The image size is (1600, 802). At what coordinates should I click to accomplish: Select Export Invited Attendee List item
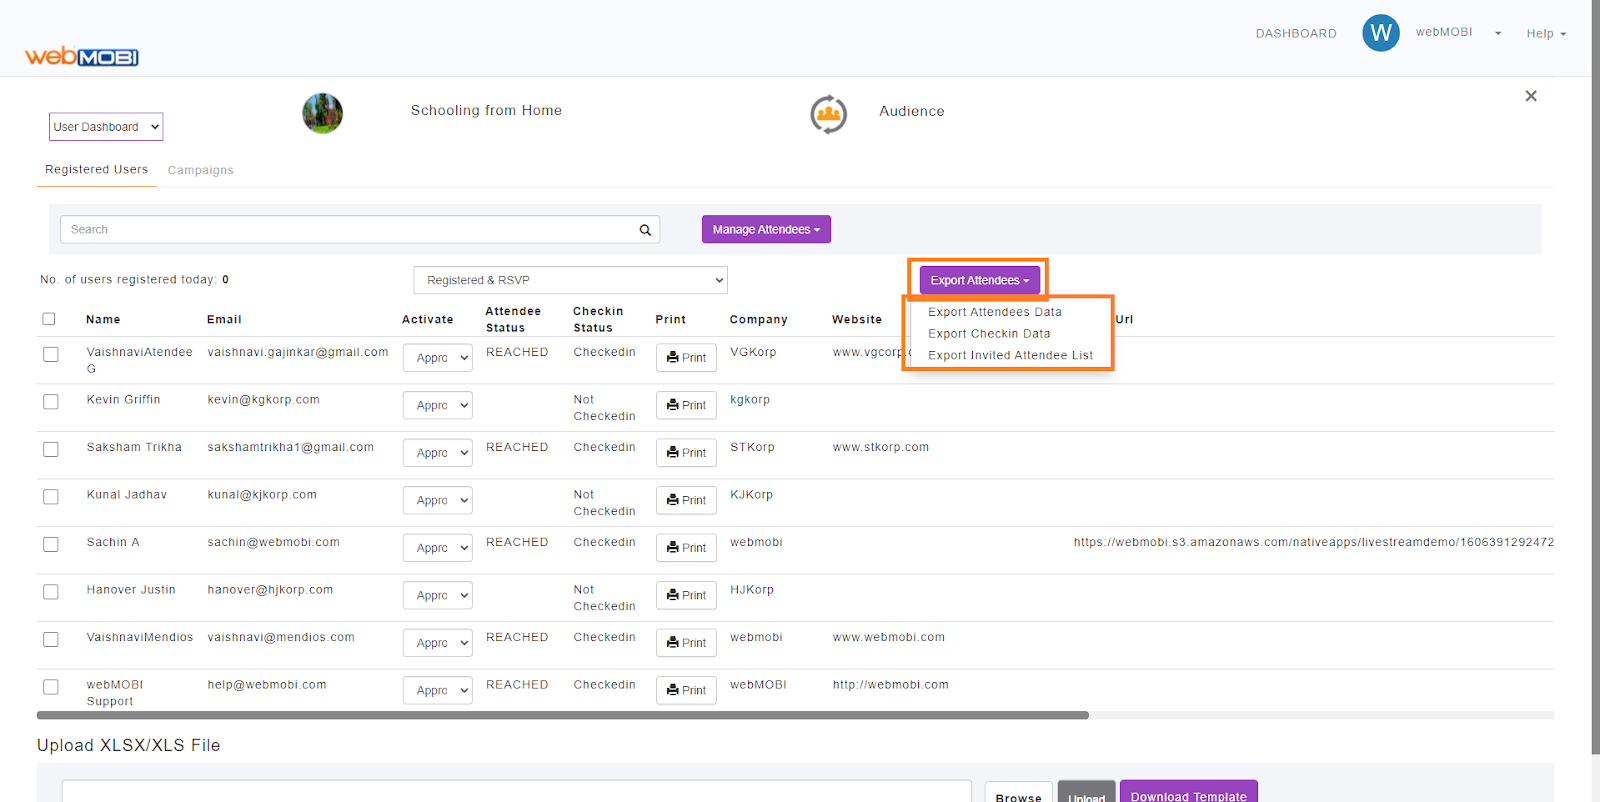(1010, 355)
